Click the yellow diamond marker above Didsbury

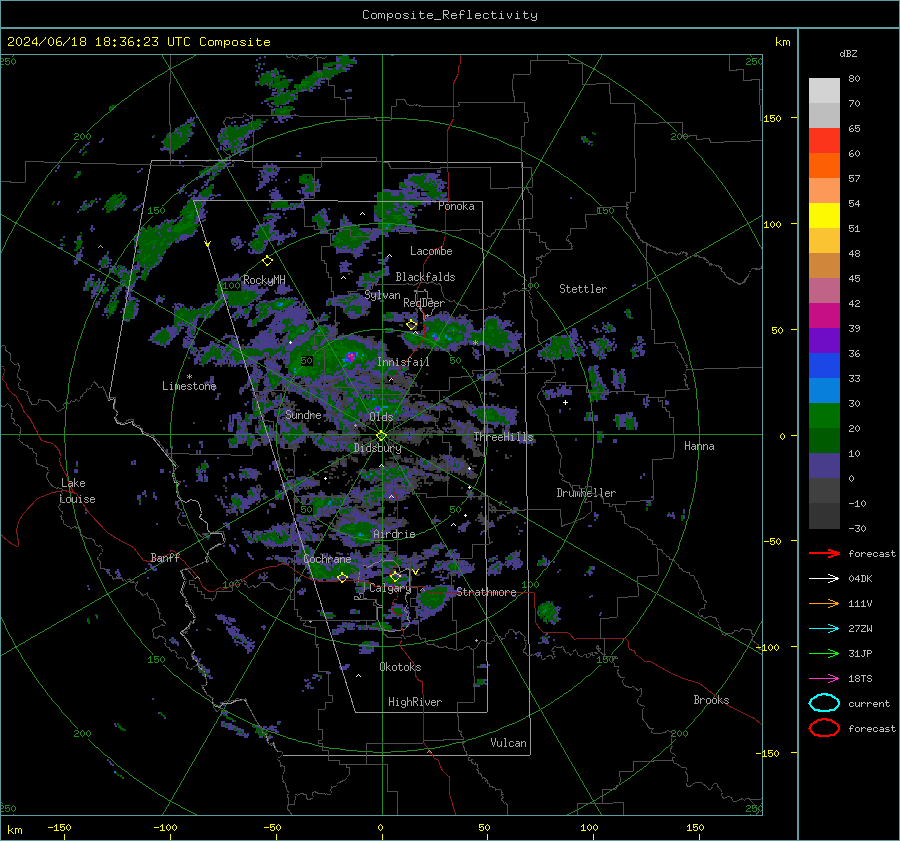pos(381,435)
